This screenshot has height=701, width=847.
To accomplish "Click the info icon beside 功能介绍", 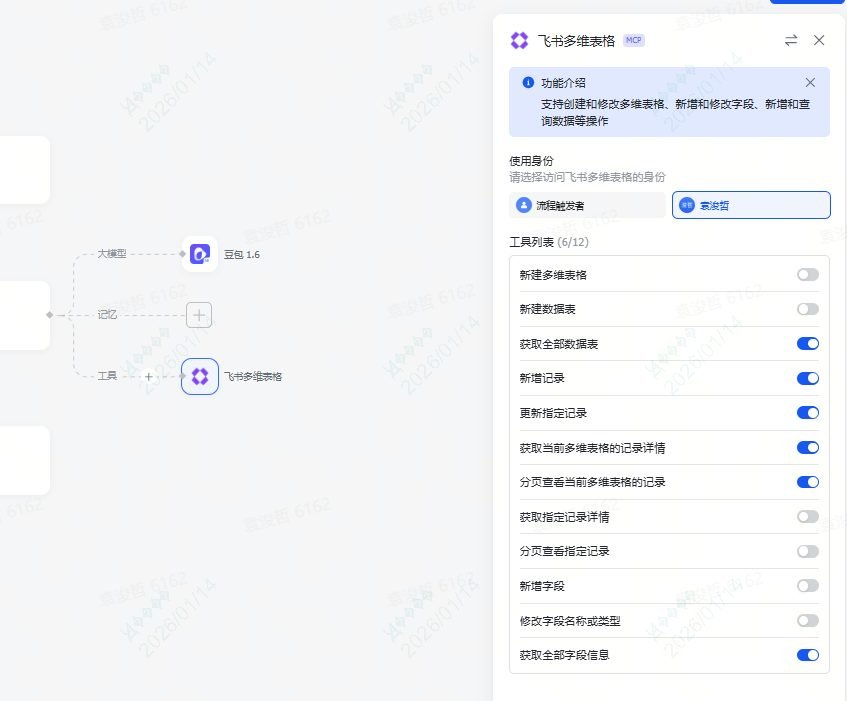I will 528,83.
